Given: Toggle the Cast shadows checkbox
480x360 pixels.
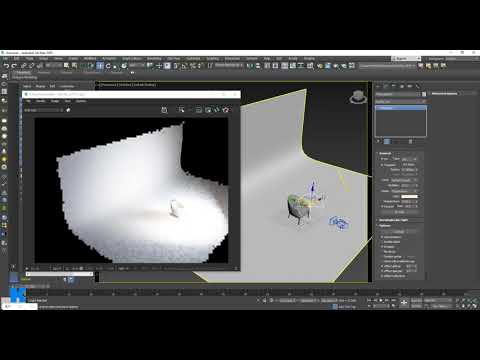Looking at the screenshot, I should coord(382,237).
